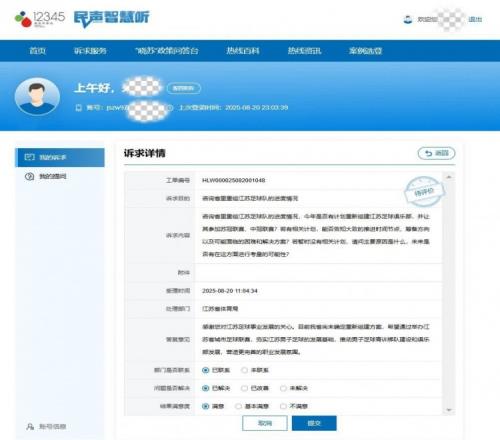Click the scrollbar up arrow
This screenshot has width=500, height=440.
[x=449, y=177]
